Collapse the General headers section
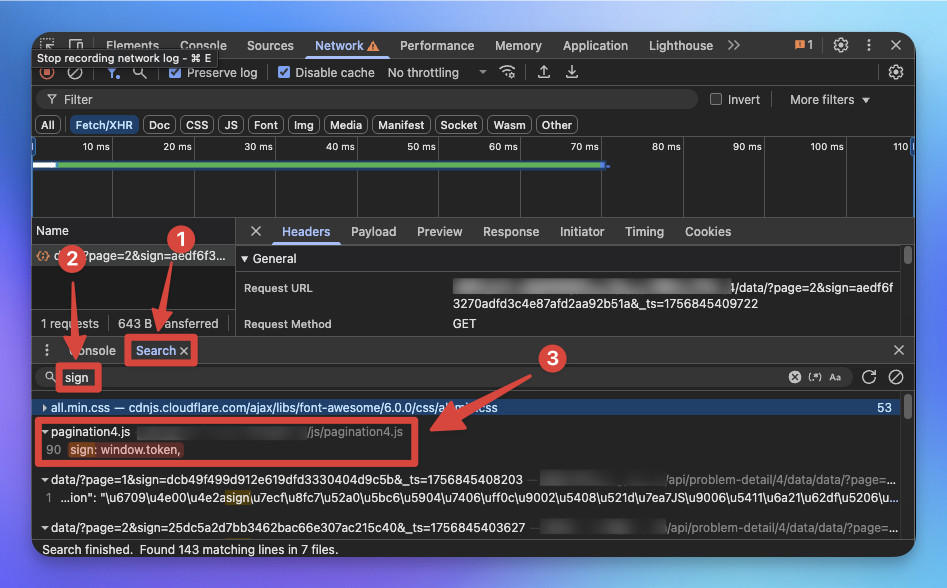Viewport: 947px width, 588px height. tap(245, 258)
